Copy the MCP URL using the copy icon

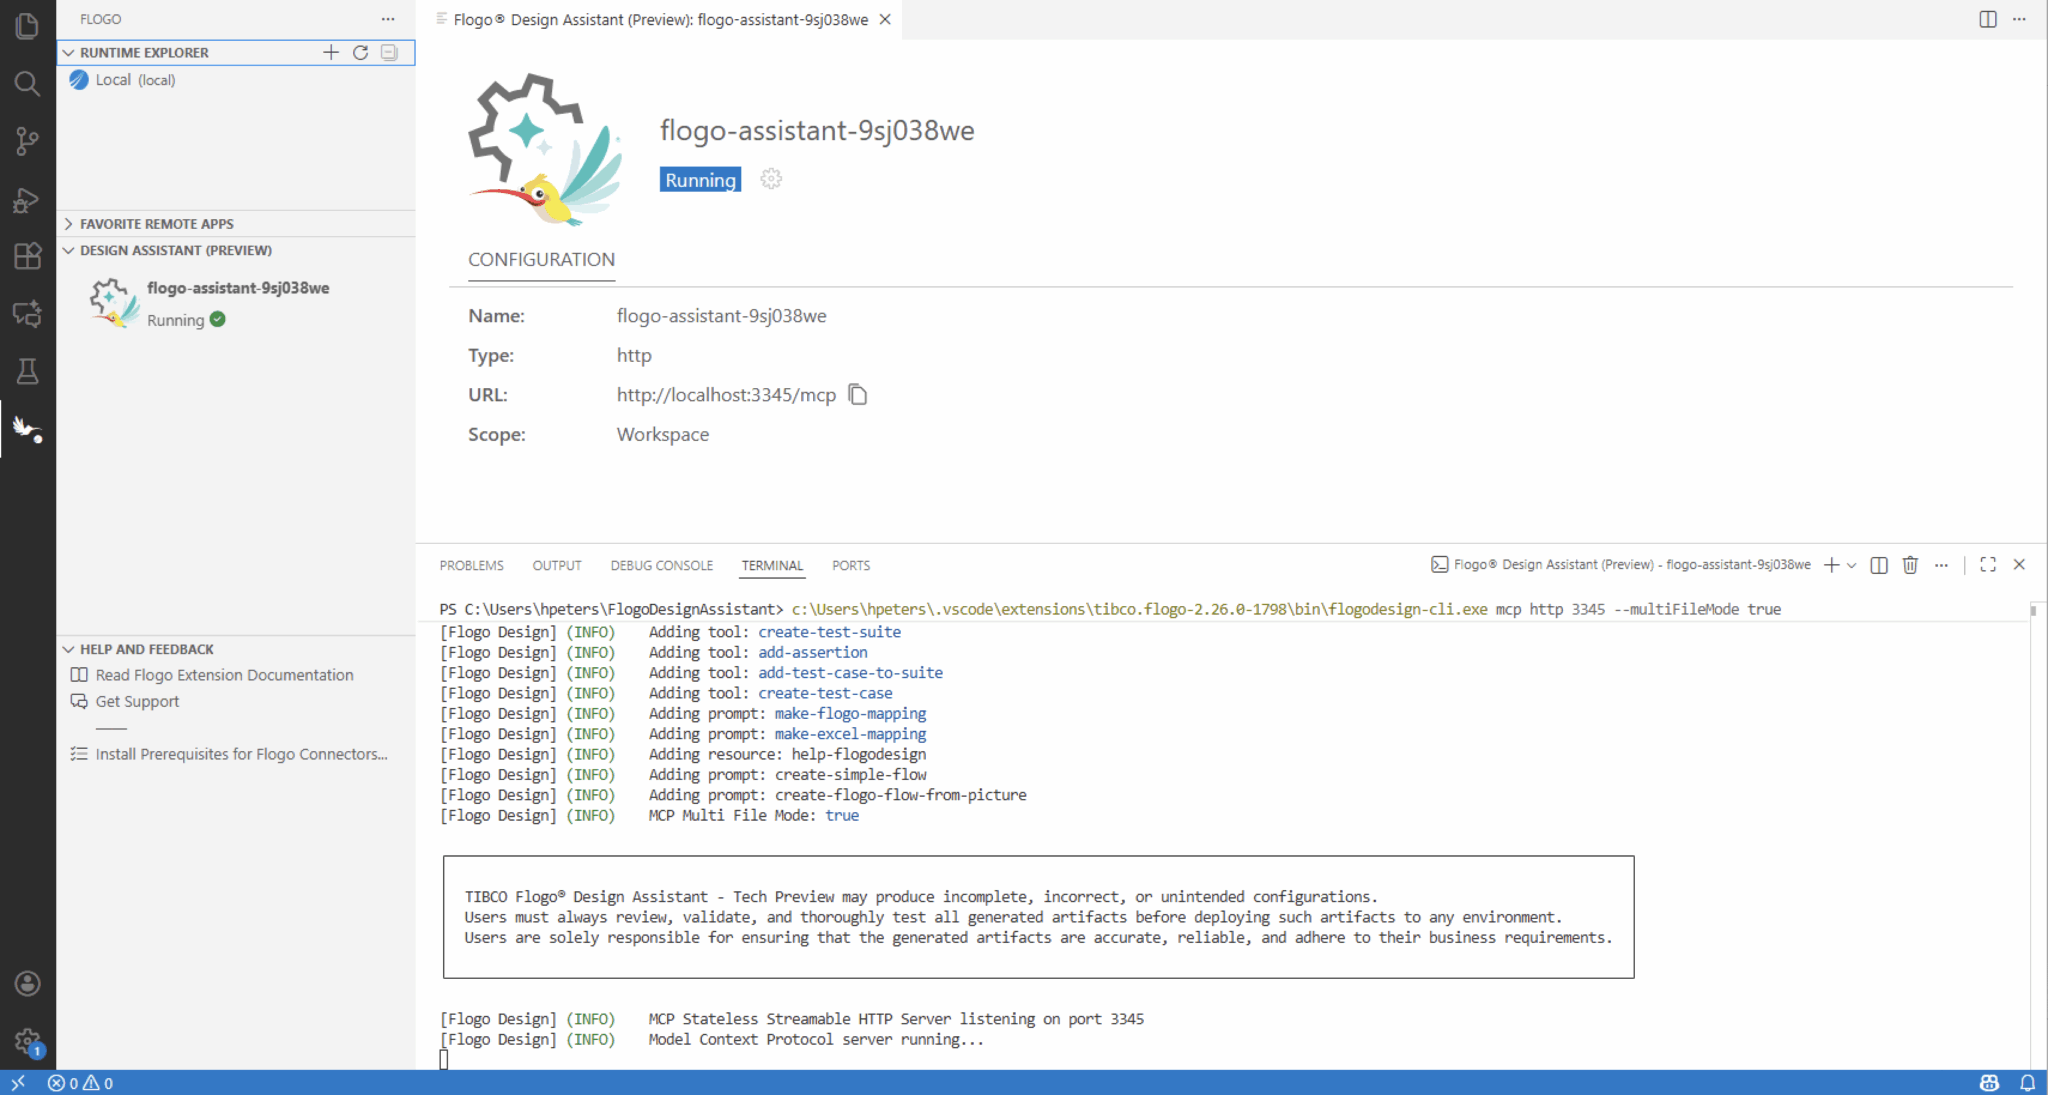coord(858,394)
